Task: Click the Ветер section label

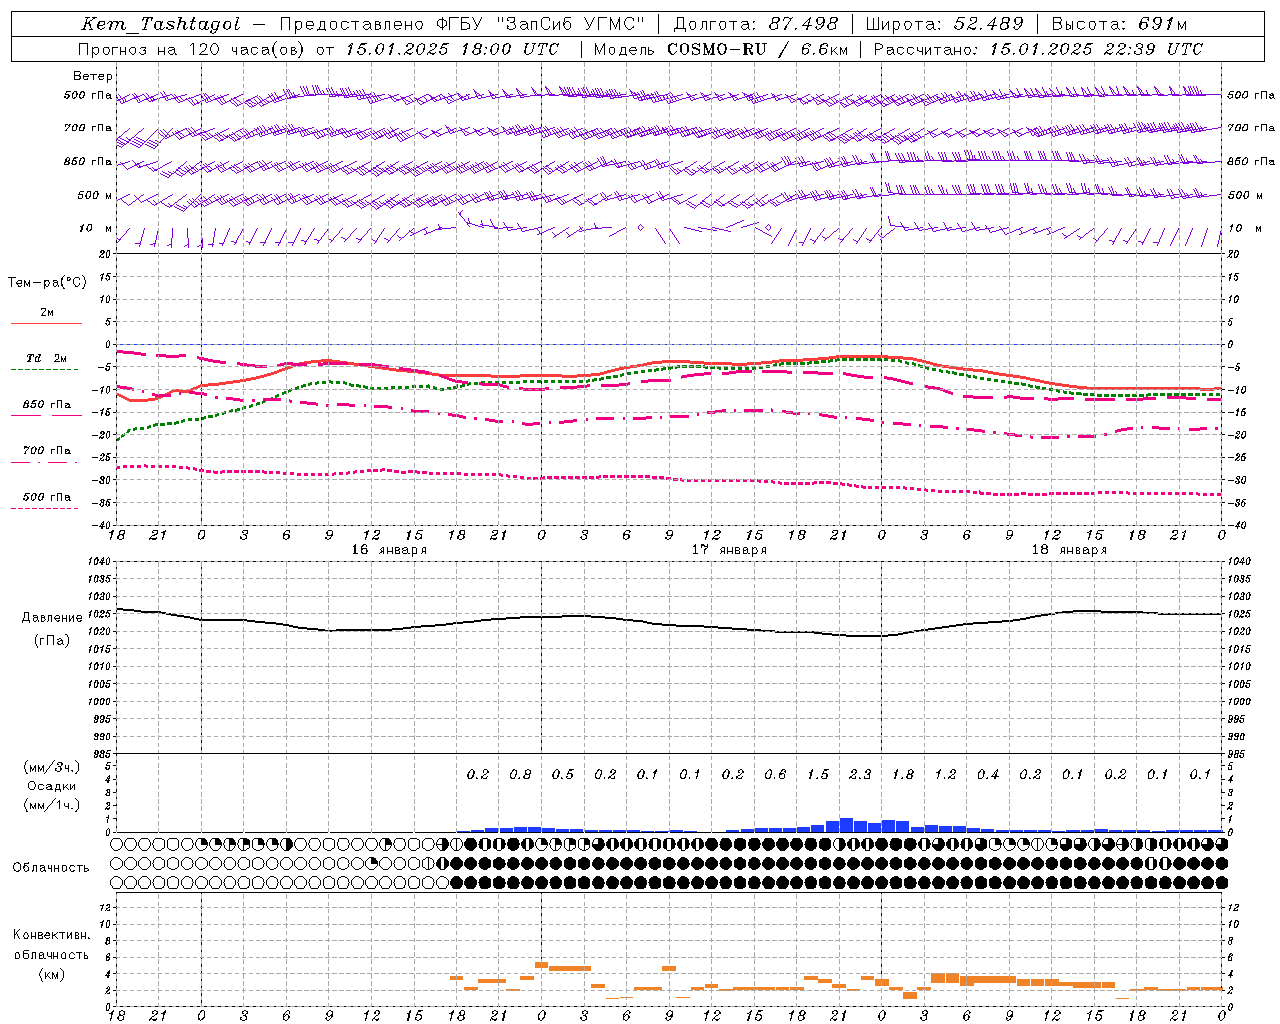Action: pyautogui.click(x=93, y=76)
